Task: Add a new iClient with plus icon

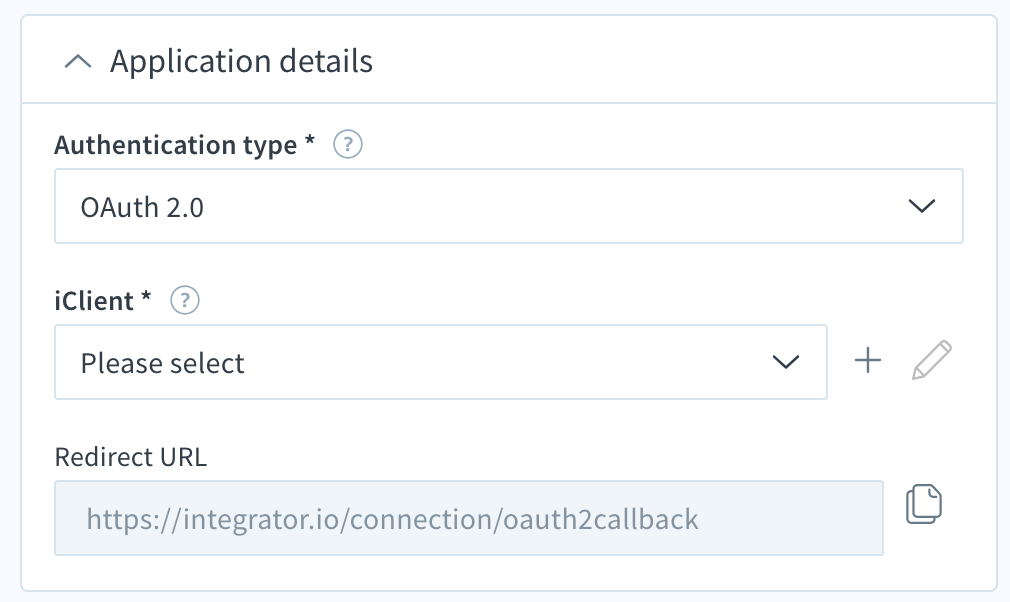Action: click(x=868, y=360)
